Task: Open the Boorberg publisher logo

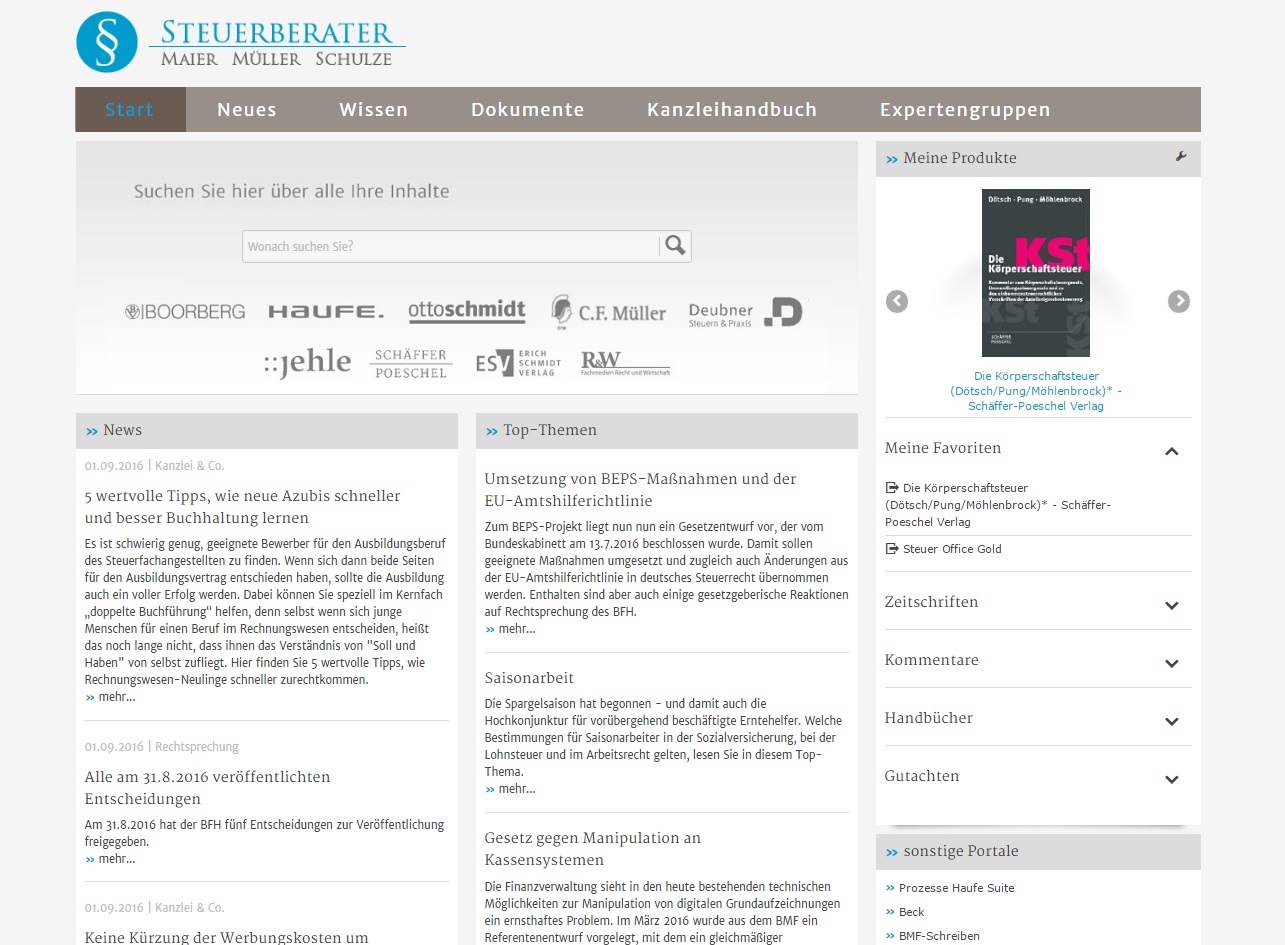Action: (185, 312)
